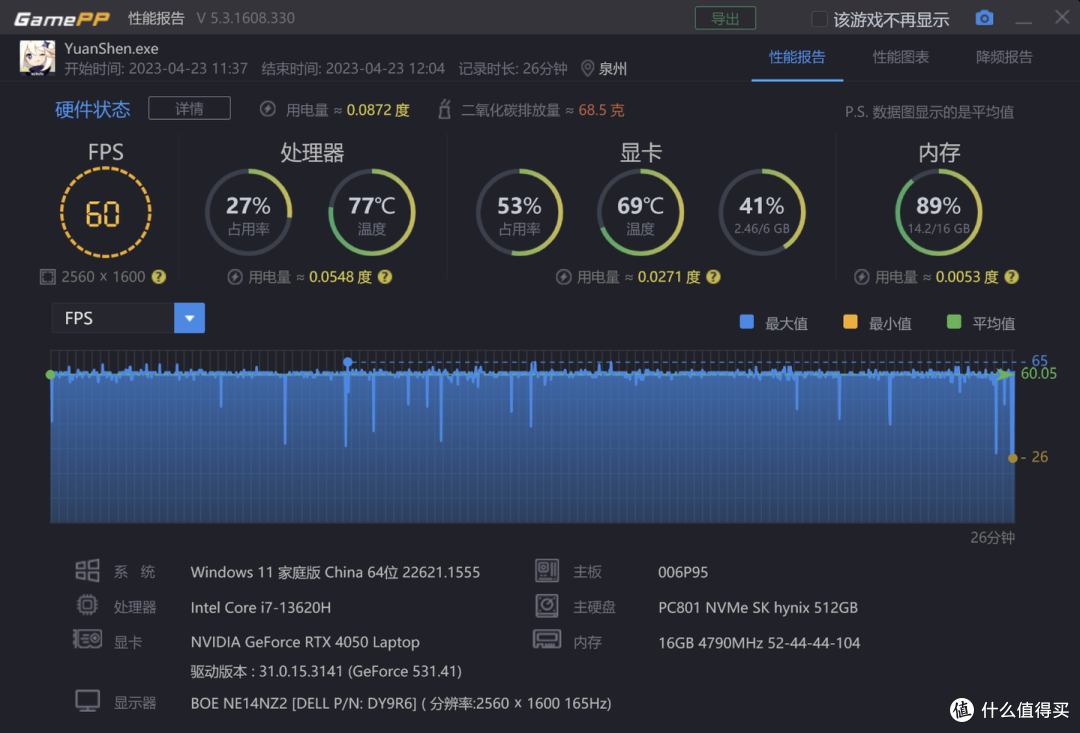Click the driver version 31.0.15.3141 text
Viewport: 1080px width, 733px height.
tap(326, 671)
